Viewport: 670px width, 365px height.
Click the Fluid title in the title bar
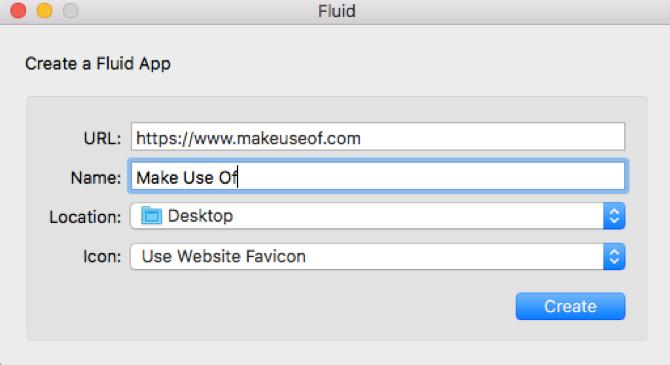point(337,11)
